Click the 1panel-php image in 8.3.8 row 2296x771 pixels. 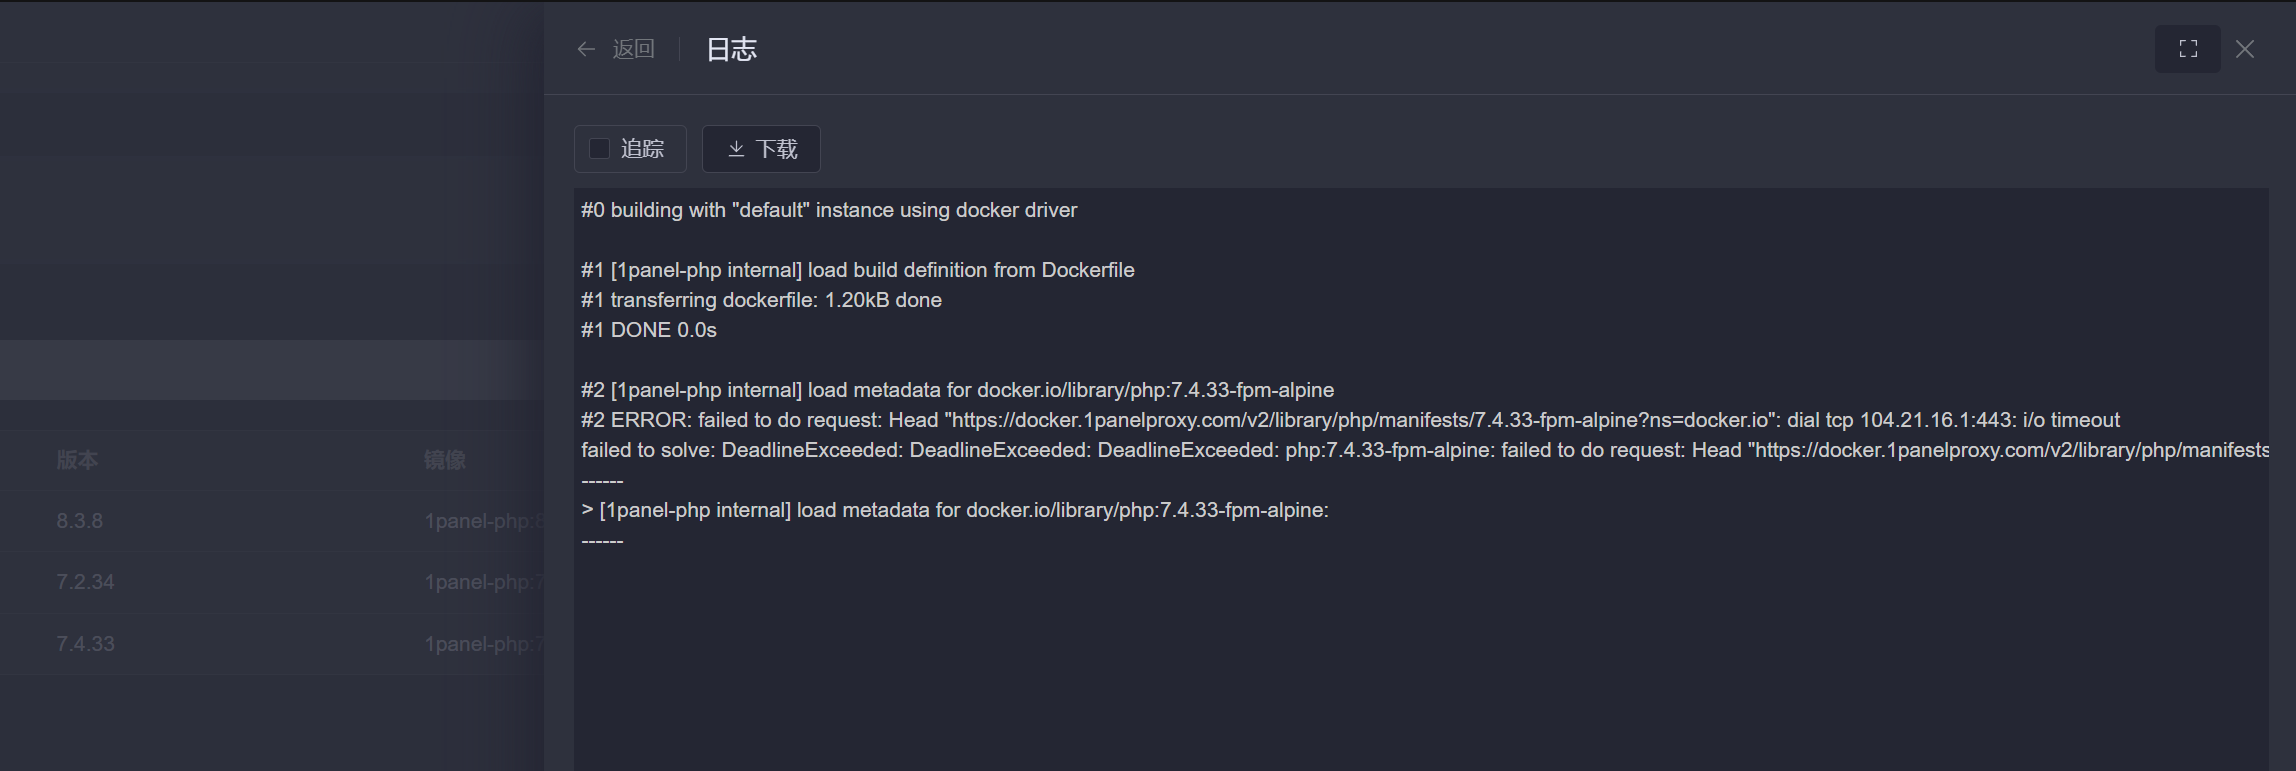(484, 521)
